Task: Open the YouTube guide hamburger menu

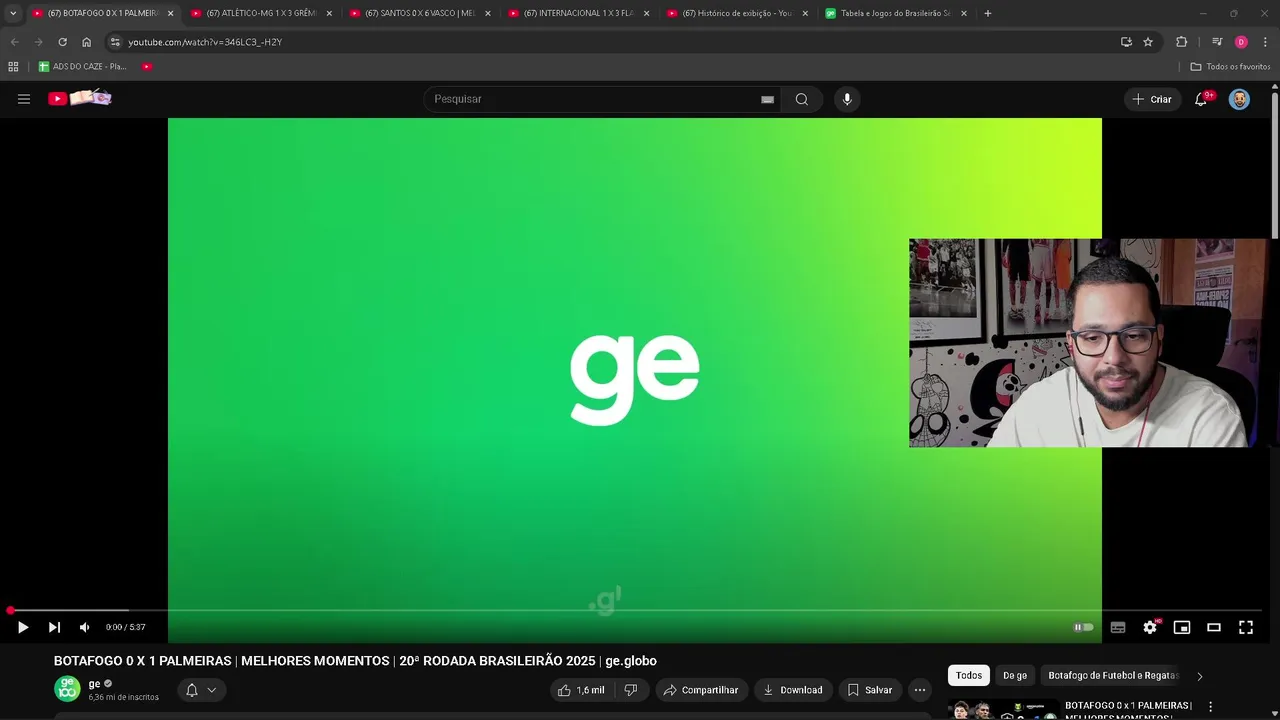Action: (x=24, y=99)
